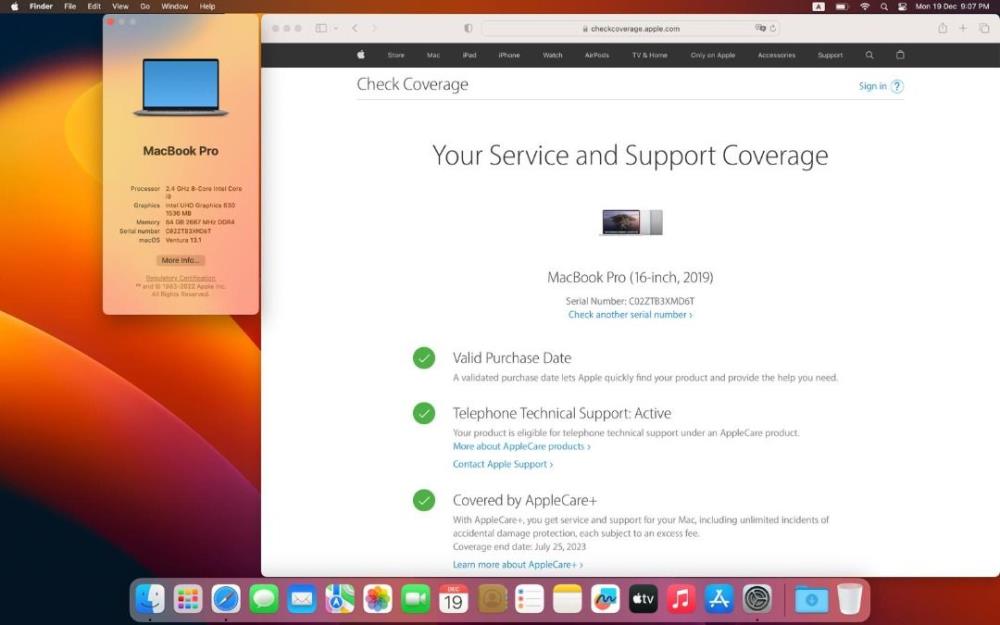Open Launchpad in the Dock

click(188, 599)
